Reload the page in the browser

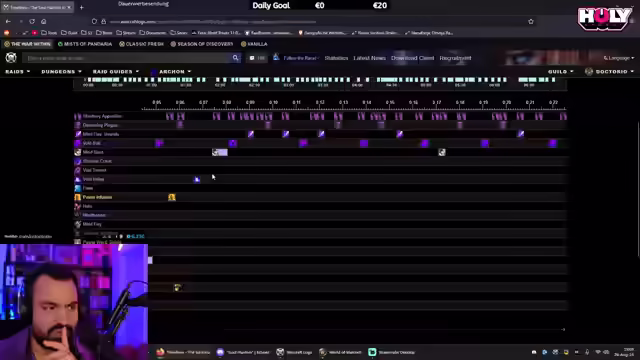(32, 22)
